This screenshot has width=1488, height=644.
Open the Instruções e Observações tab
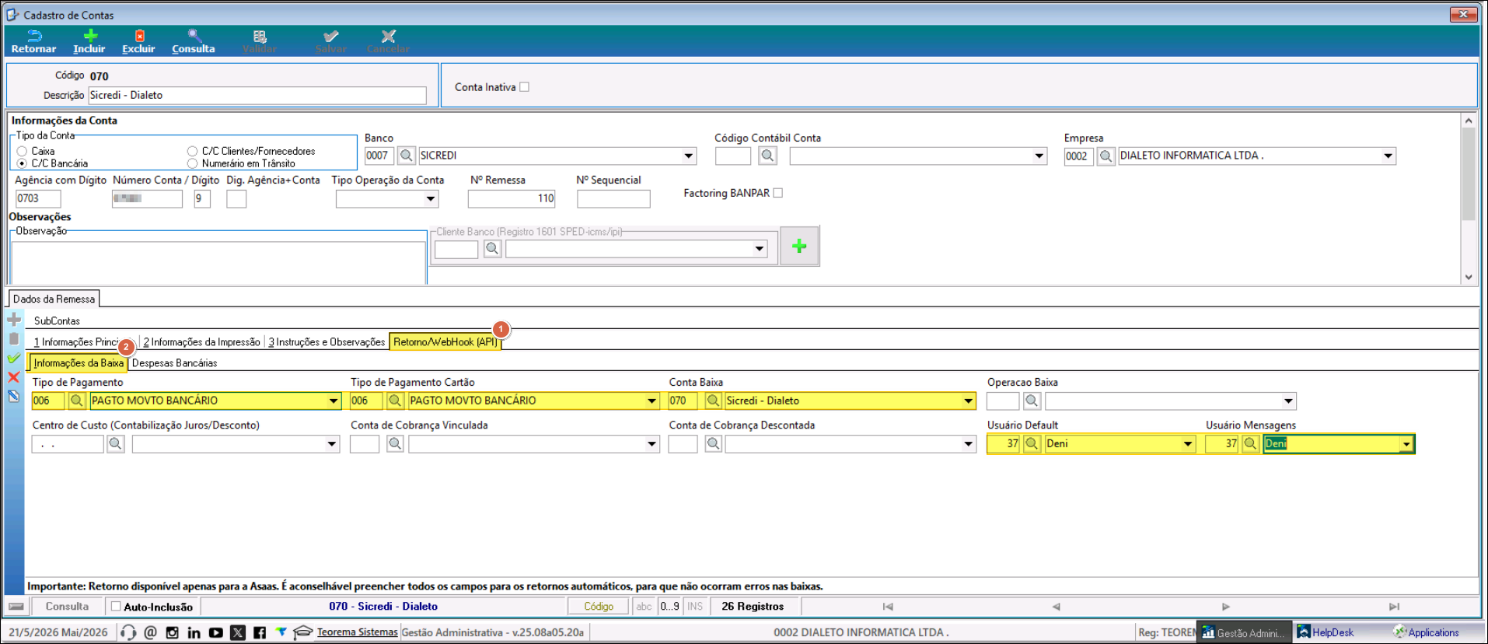click(326, 342)
